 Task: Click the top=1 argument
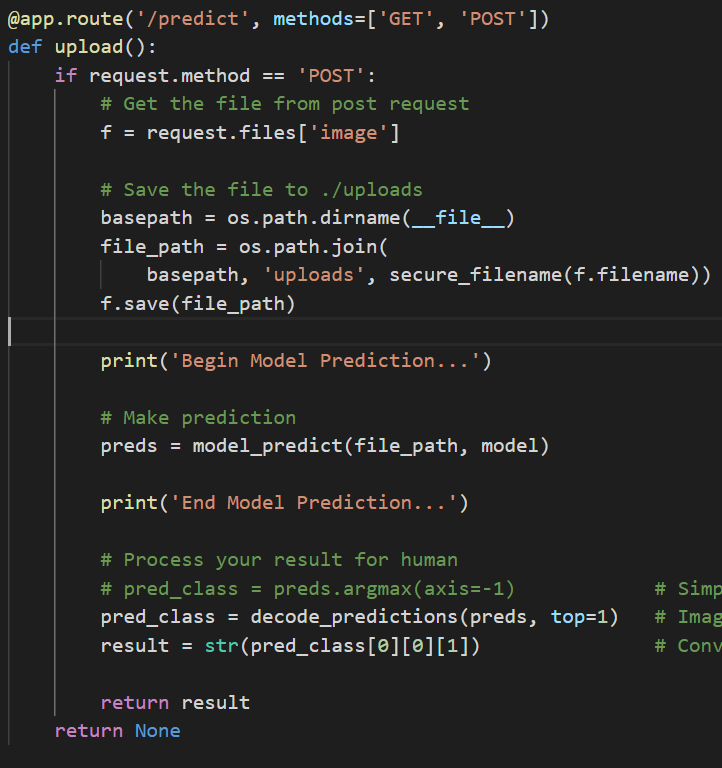578,617
